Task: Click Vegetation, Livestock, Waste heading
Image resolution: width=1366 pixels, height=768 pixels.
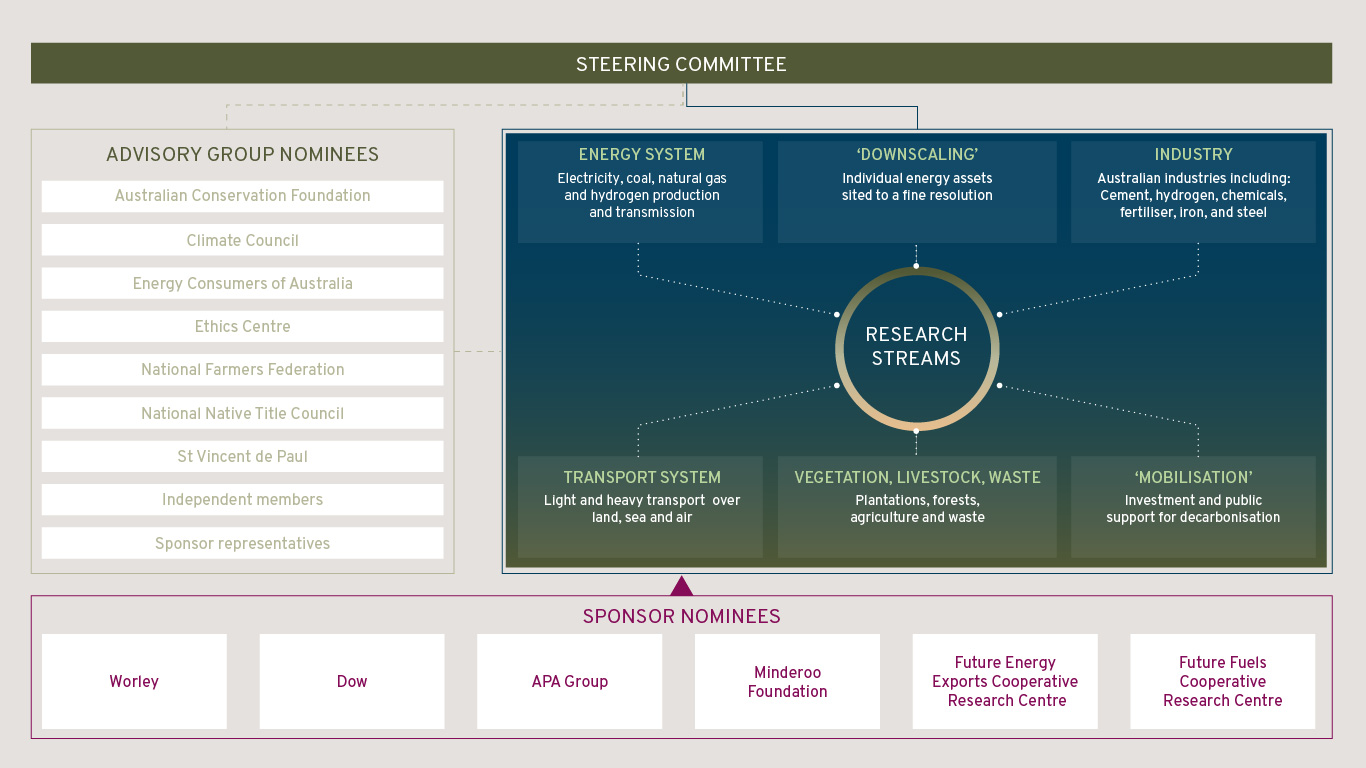Action: [917, 477]
